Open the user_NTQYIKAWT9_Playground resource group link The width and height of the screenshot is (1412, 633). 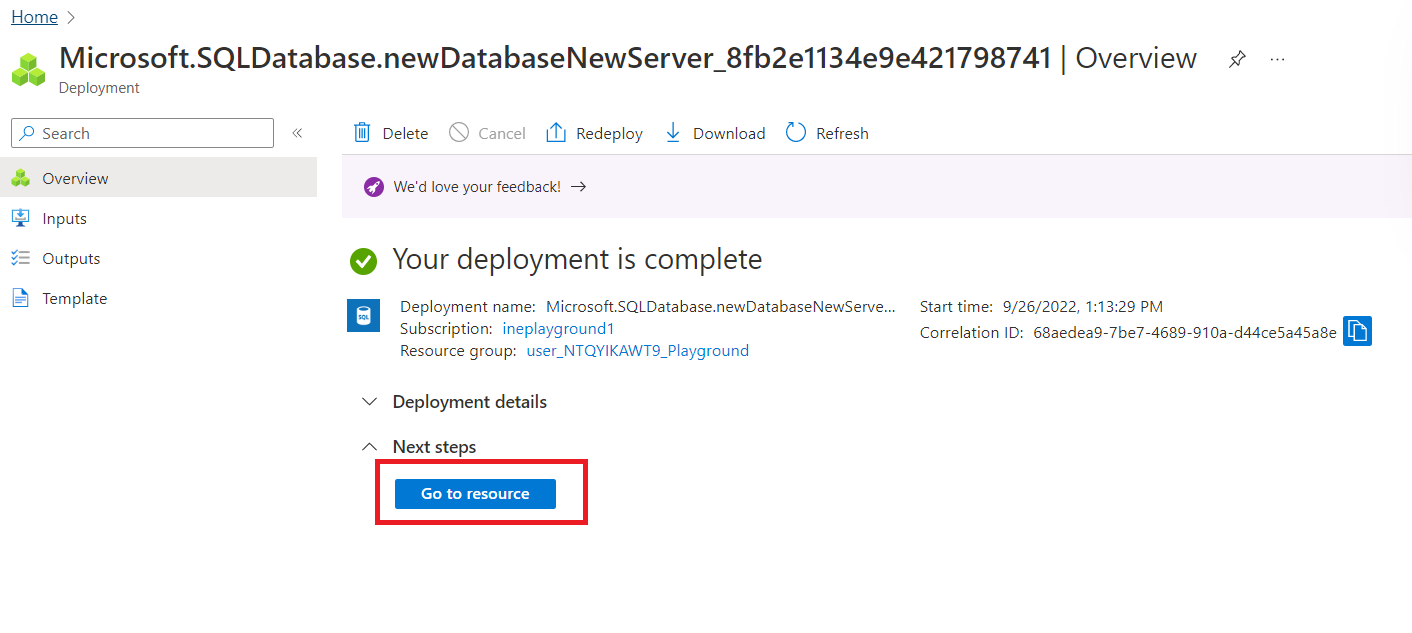point(637,351)
